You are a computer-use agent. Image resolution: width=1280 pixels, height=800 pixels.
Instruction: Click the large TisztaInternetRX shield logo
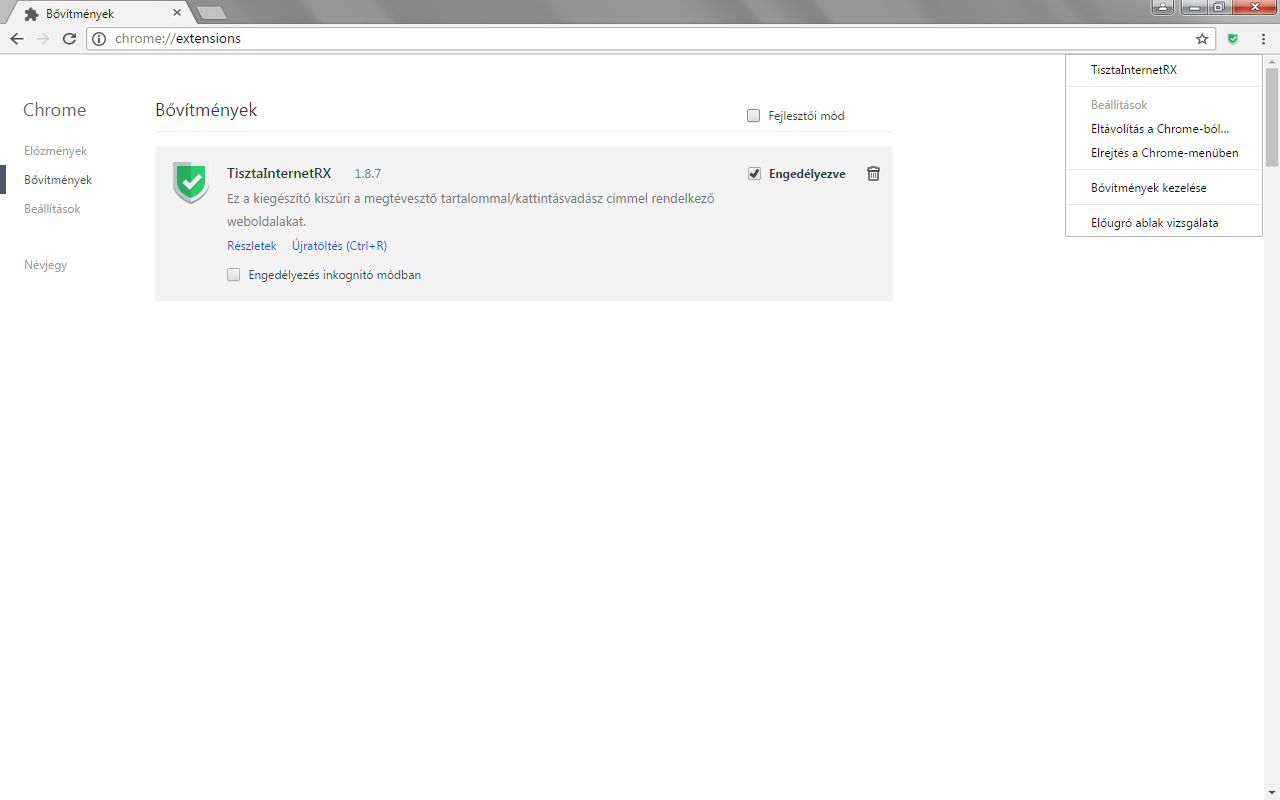pos(191,183)
